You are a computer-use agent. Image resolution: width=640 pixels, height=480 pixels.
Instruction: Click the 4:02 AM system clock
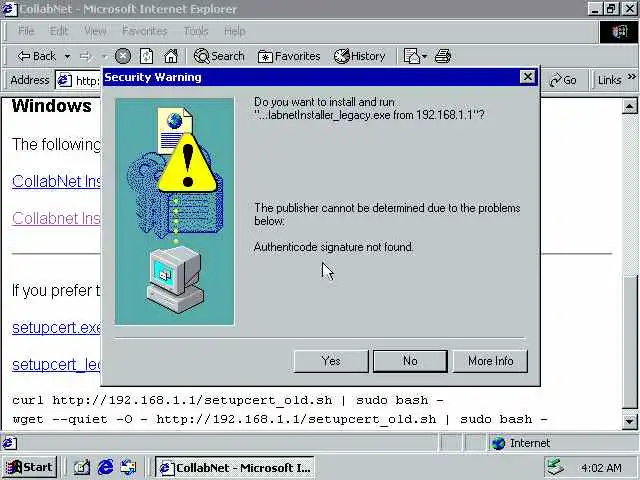coord(601,468)
